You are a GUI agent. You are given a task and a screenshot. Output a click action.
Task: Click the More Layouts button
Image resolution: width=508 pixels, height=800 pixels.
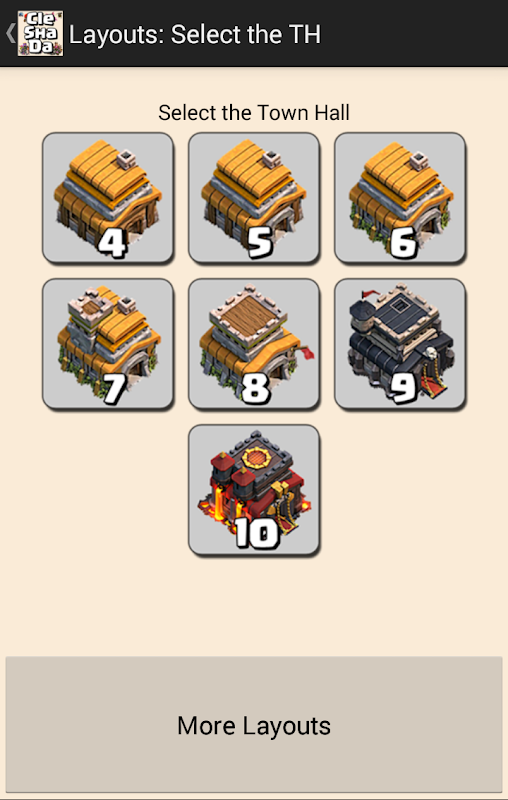click(254, 724)
